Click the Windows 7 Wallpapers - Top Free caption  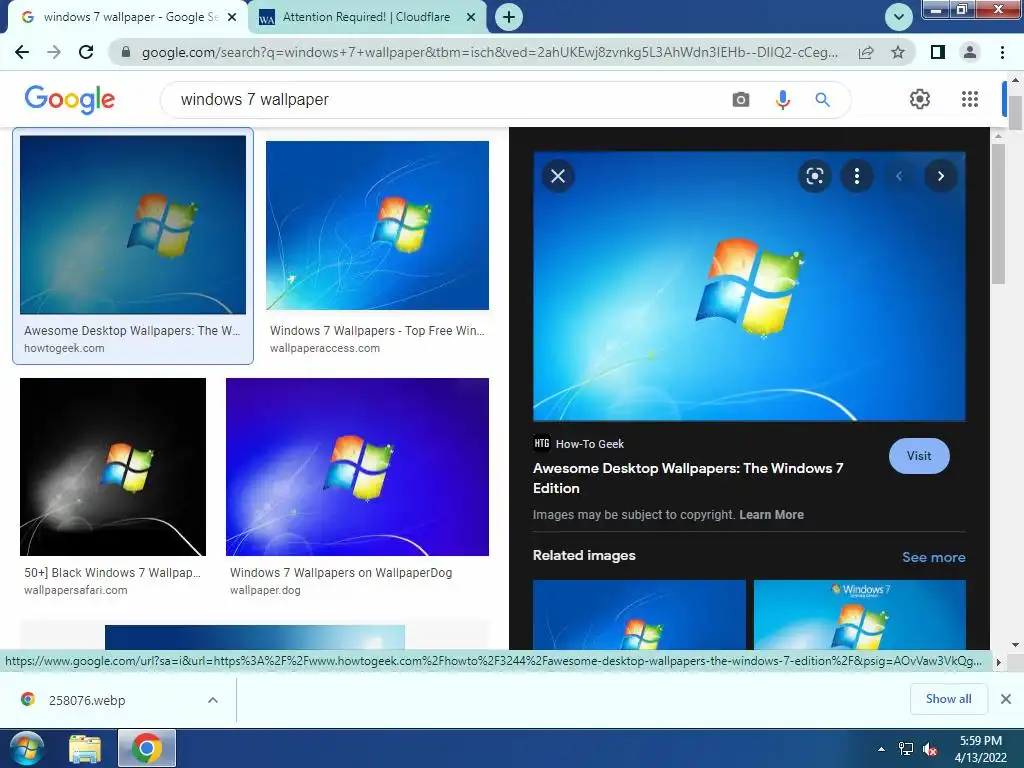(377, 330)
